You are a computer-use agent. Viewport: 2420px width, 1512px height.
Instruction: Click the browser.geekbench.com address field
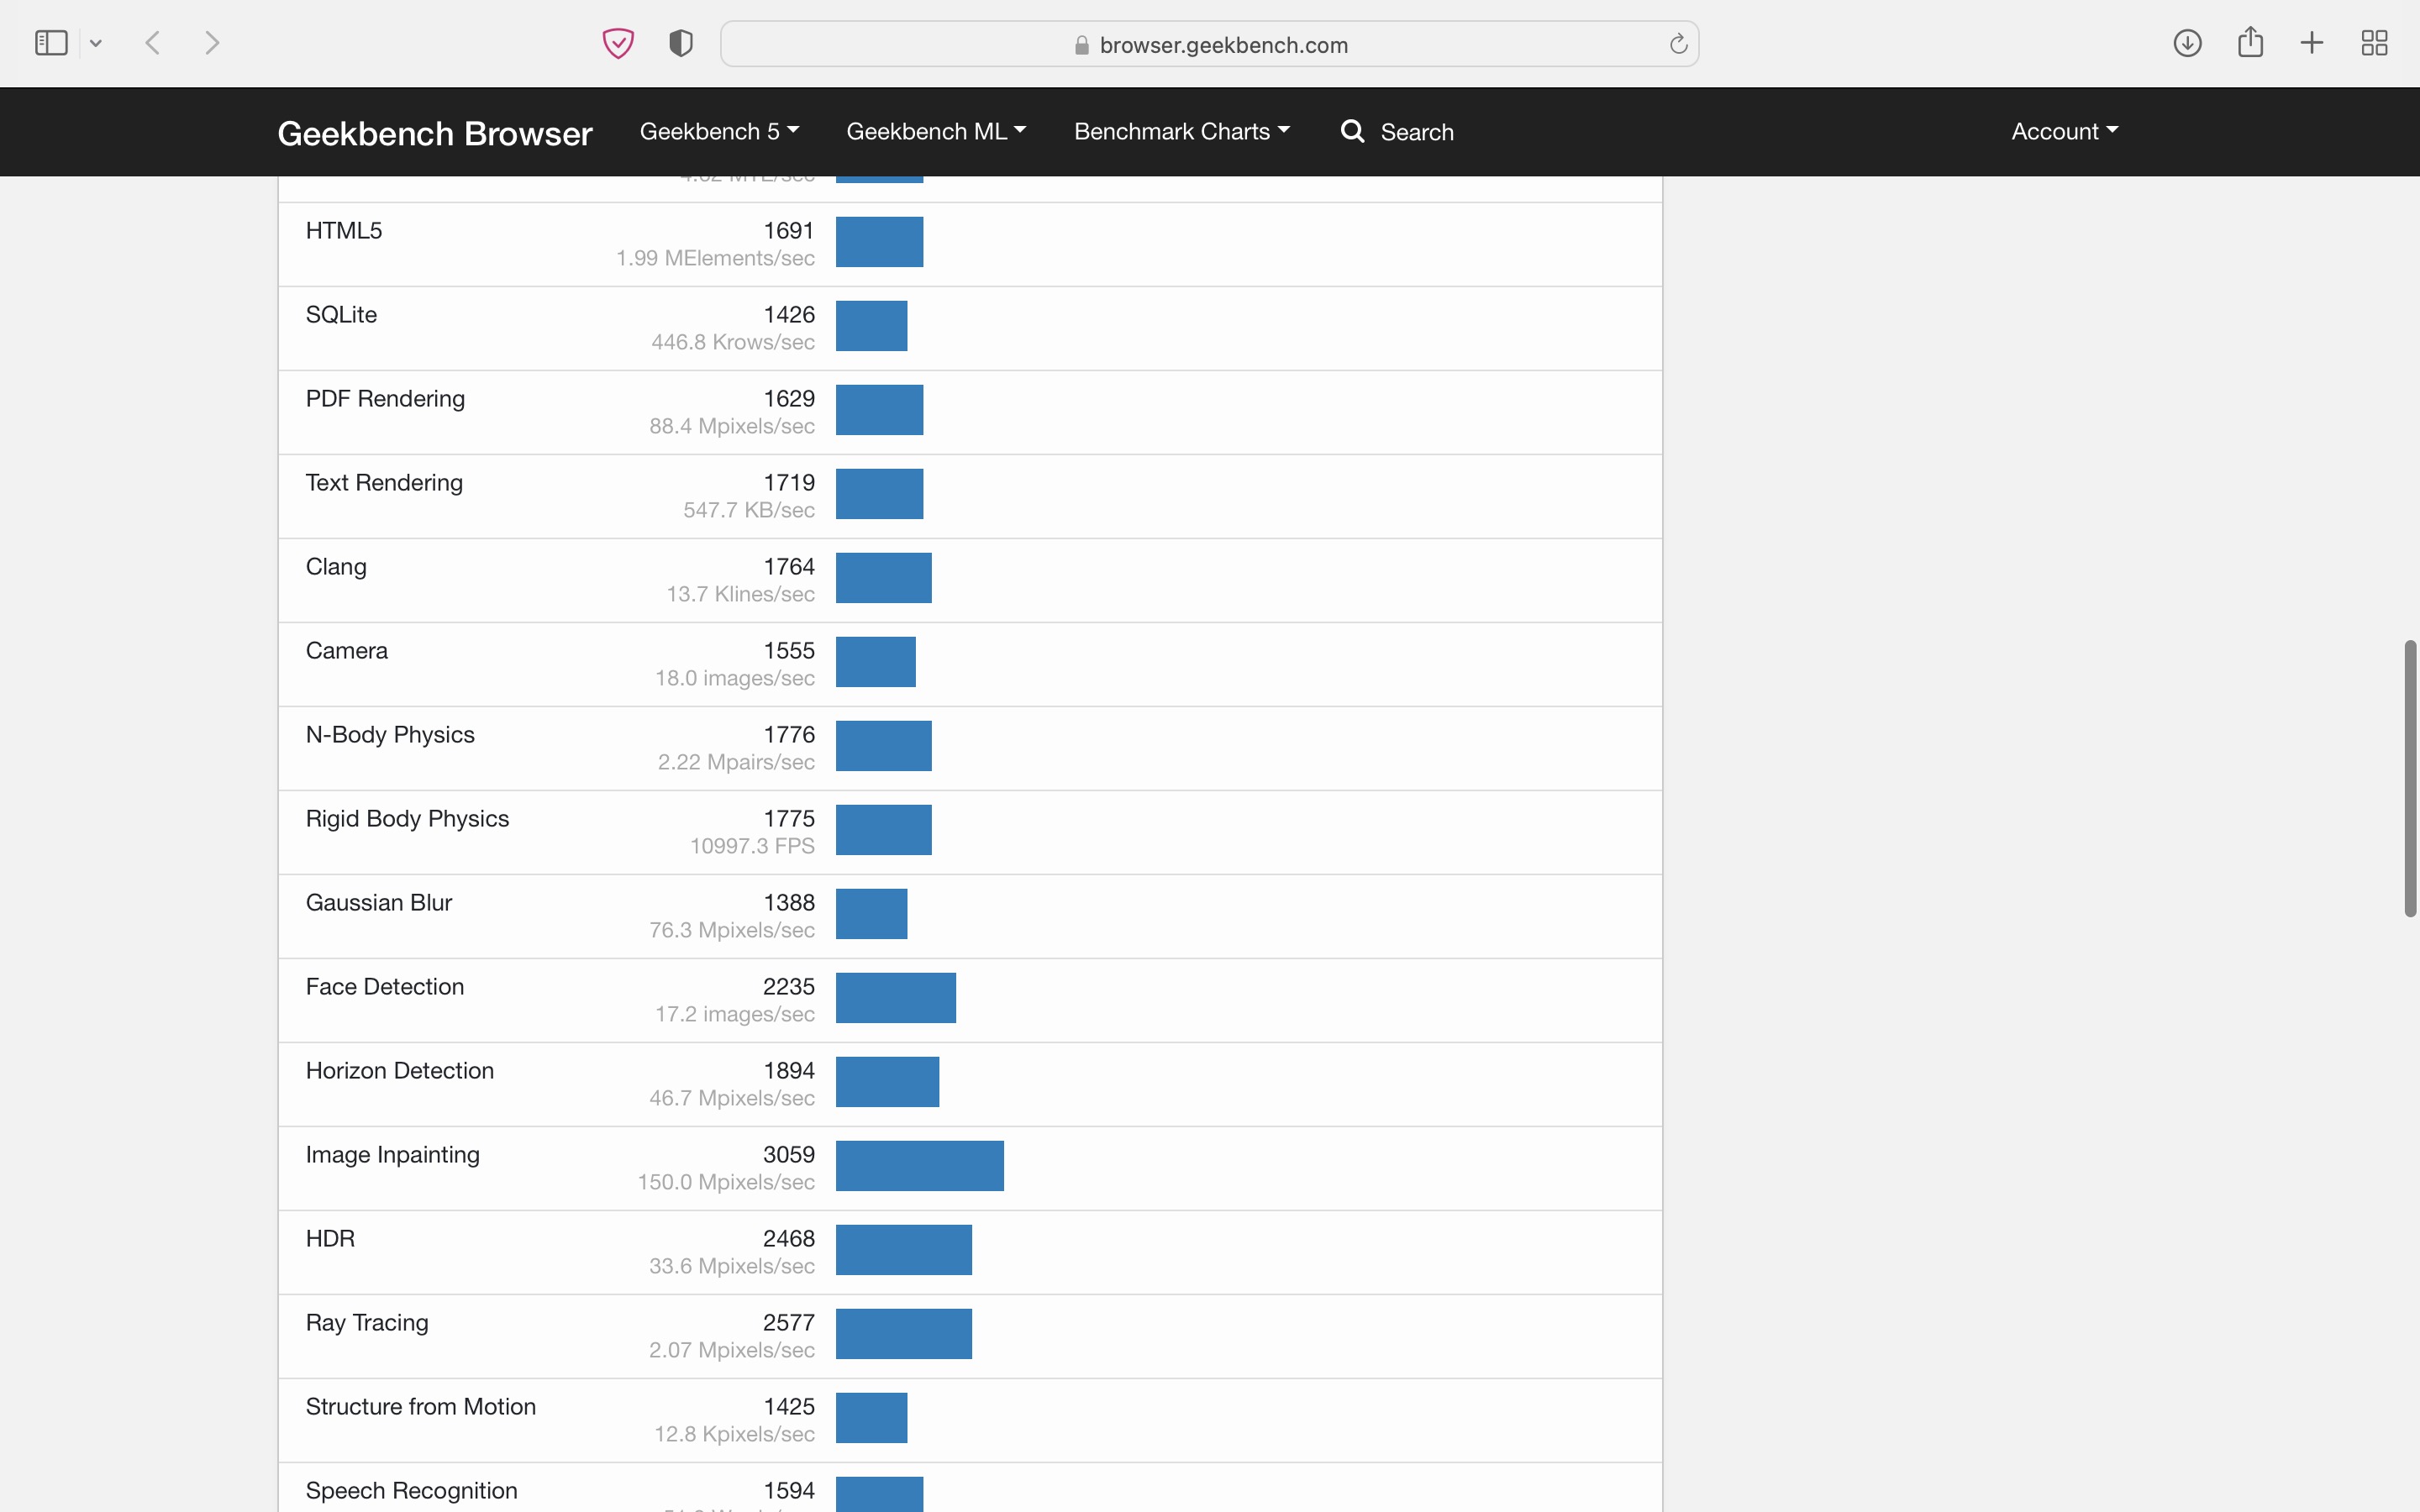click(1210, 45)
